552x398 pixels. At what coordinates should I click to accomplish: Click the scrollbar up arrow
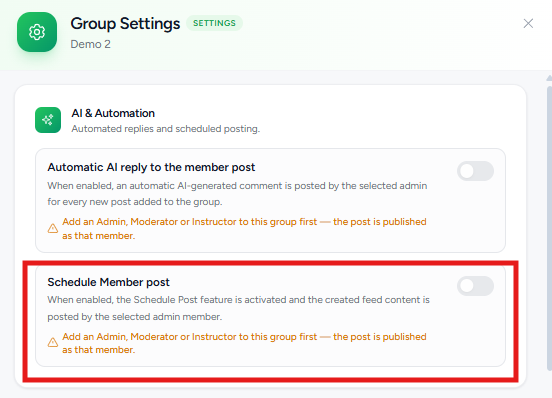coord(549,78)
